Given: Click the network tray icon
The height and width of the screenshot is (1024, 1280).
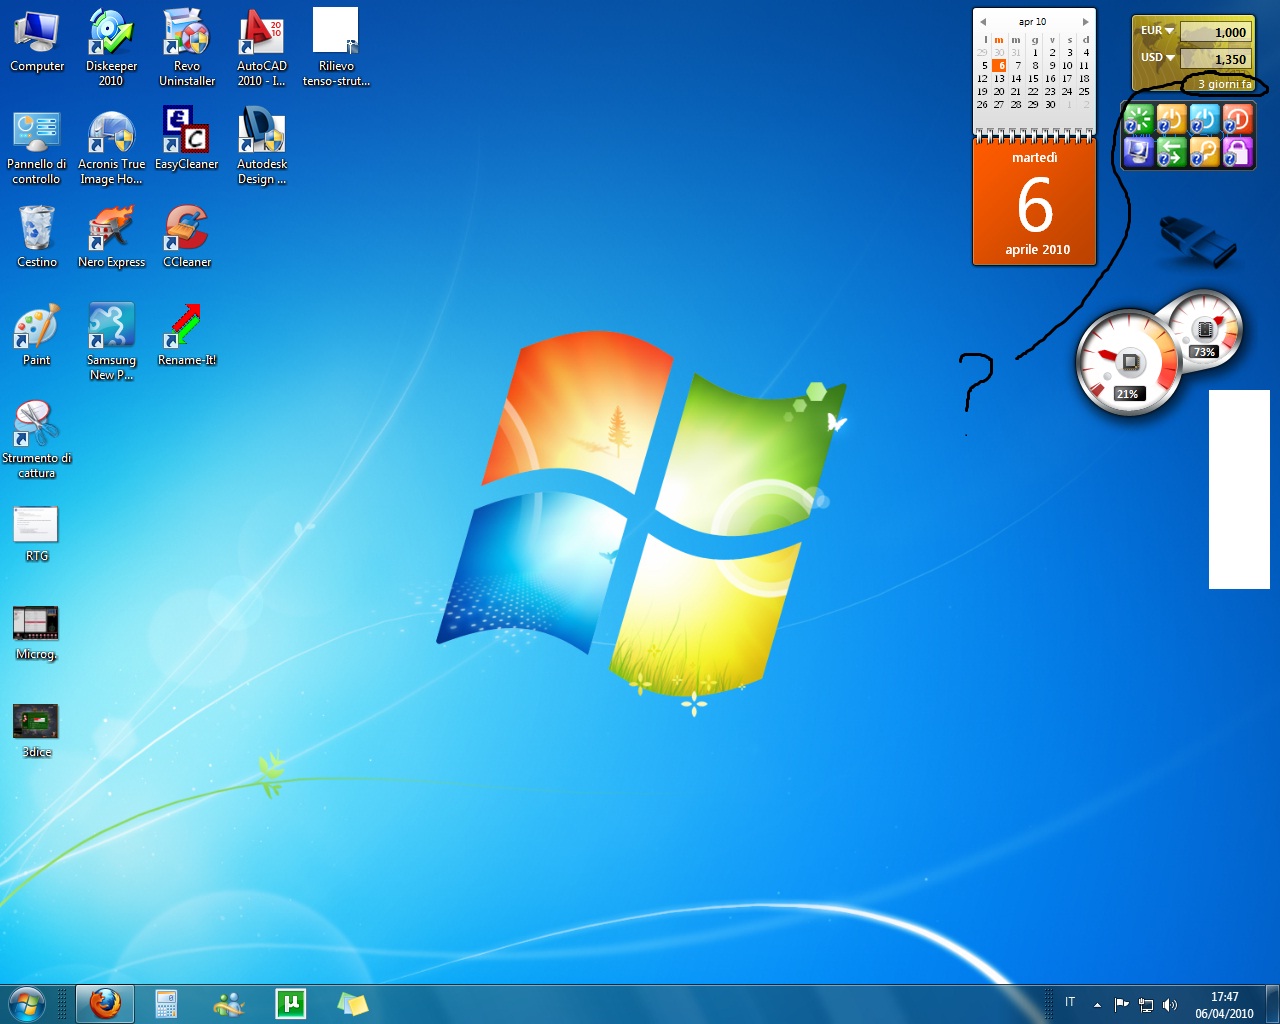Looking at the screenshot, I should click(1146, 1005).
